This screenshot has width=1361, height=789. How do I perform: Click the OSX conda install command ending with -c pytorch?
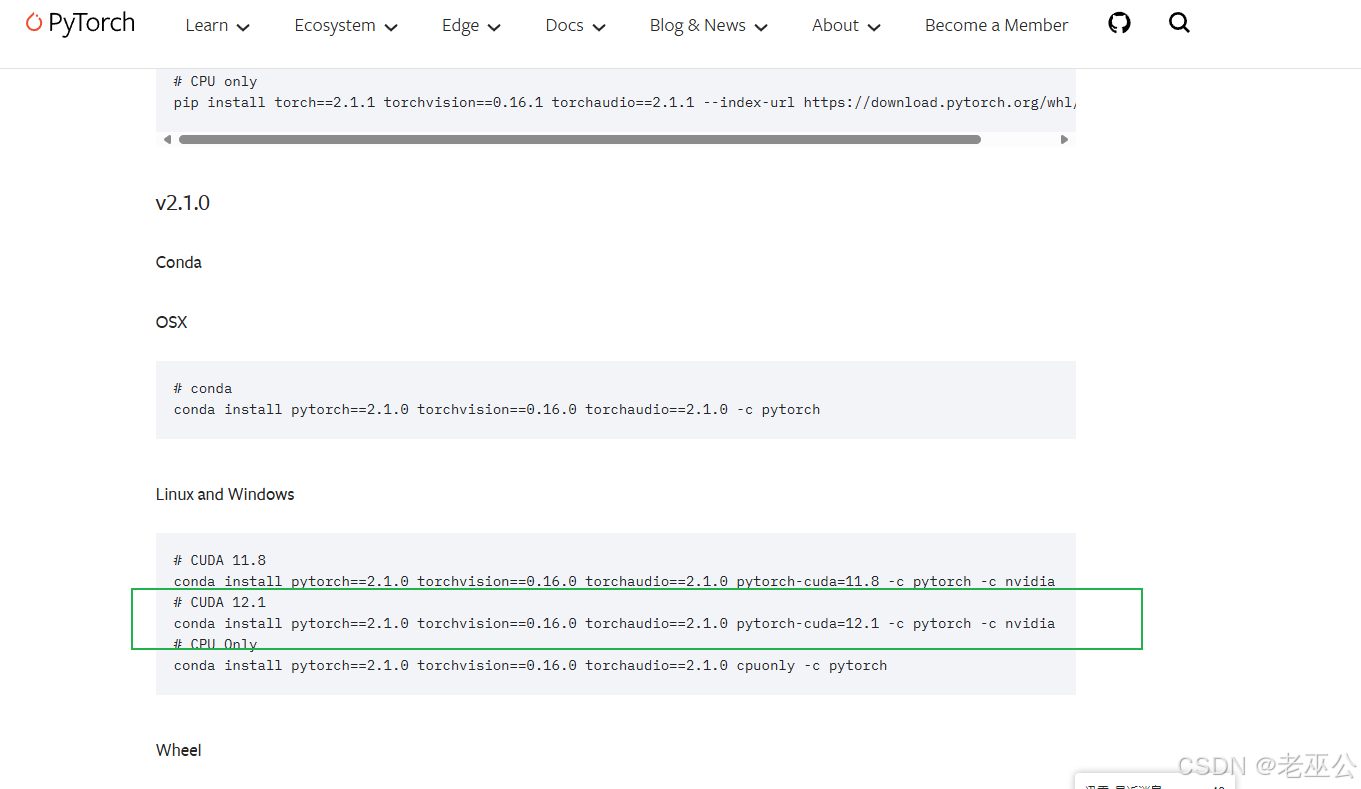point(497,409)
